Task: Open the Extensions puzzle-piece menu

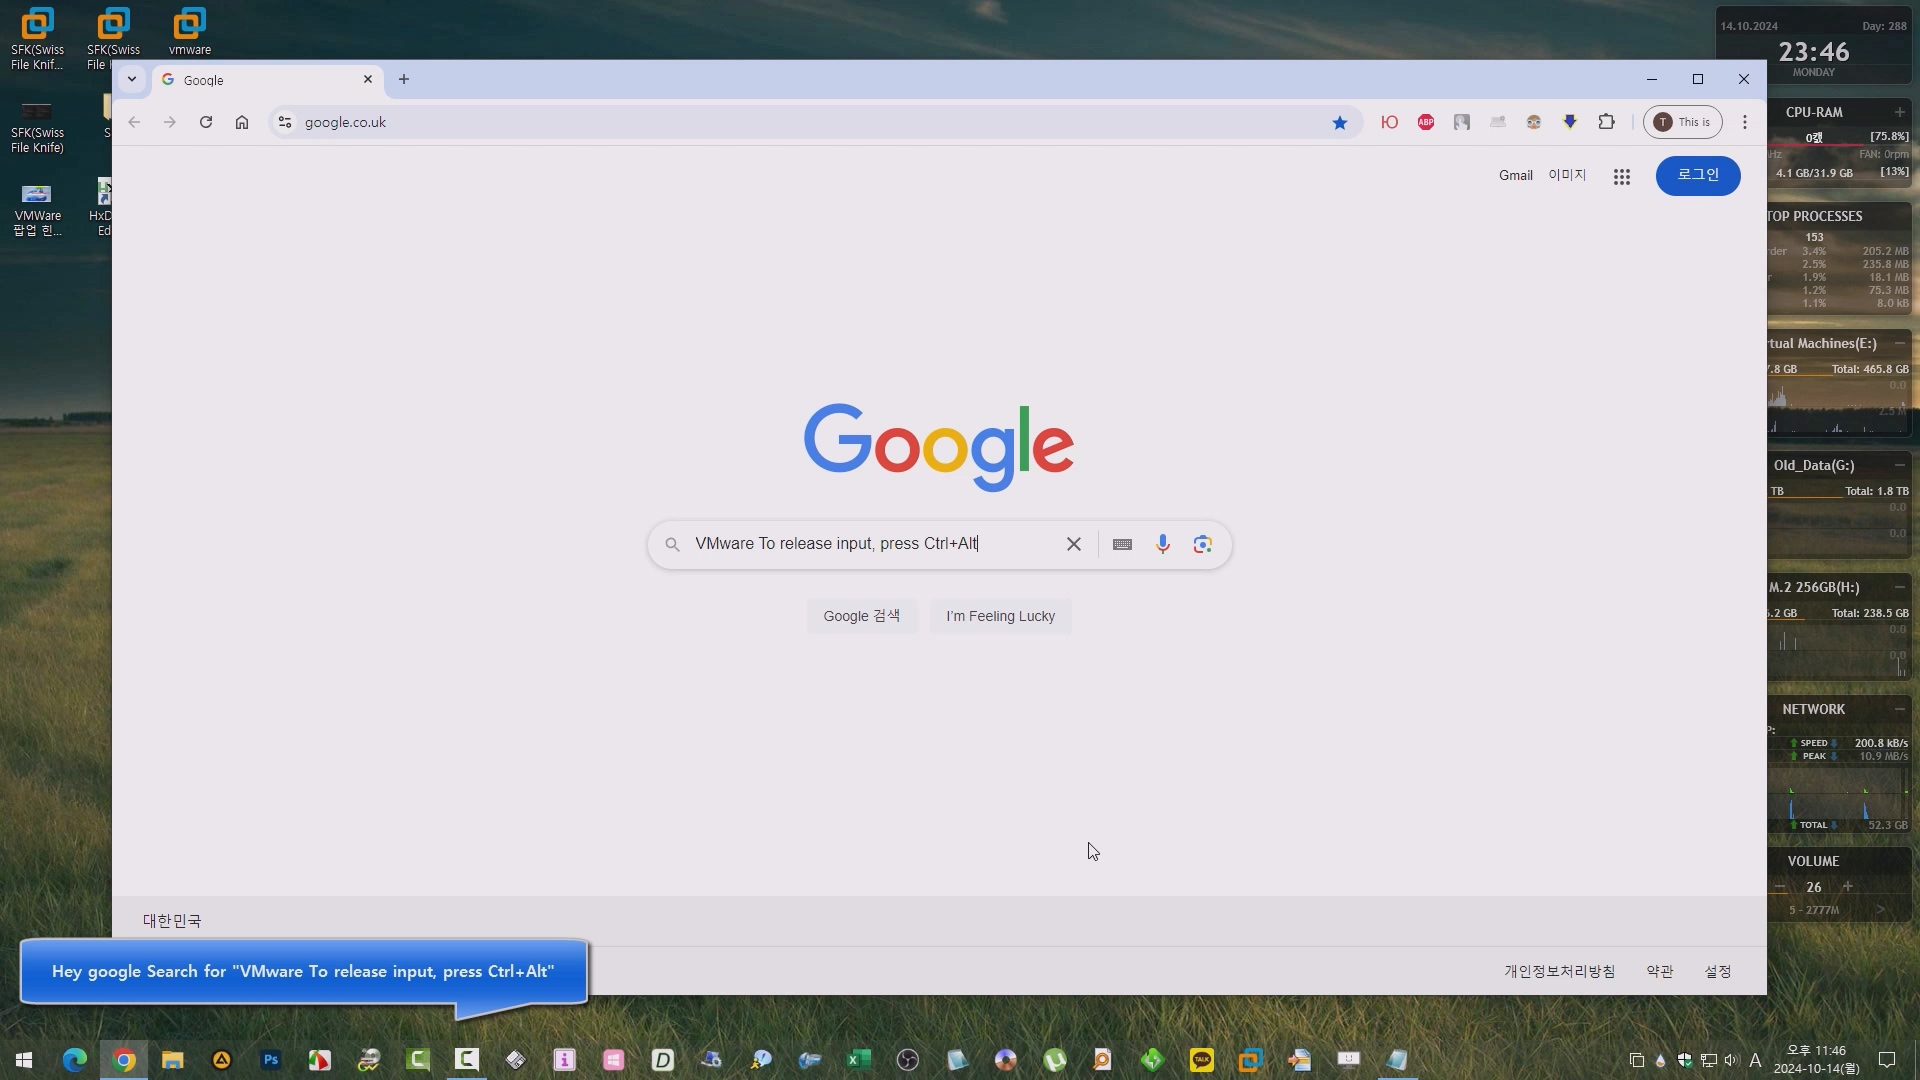Action: pyautogui.click(x=1606, y=122)
